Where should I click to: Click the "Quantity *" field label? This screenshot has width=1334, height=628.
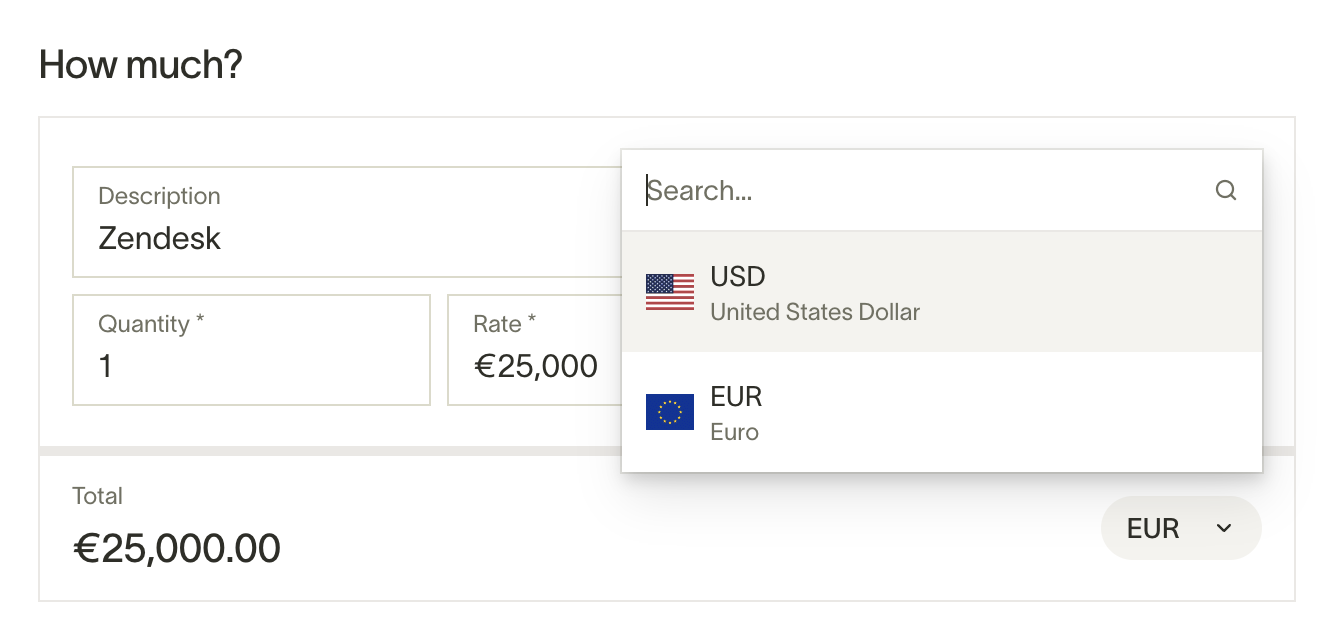click(x=151, y=324)
